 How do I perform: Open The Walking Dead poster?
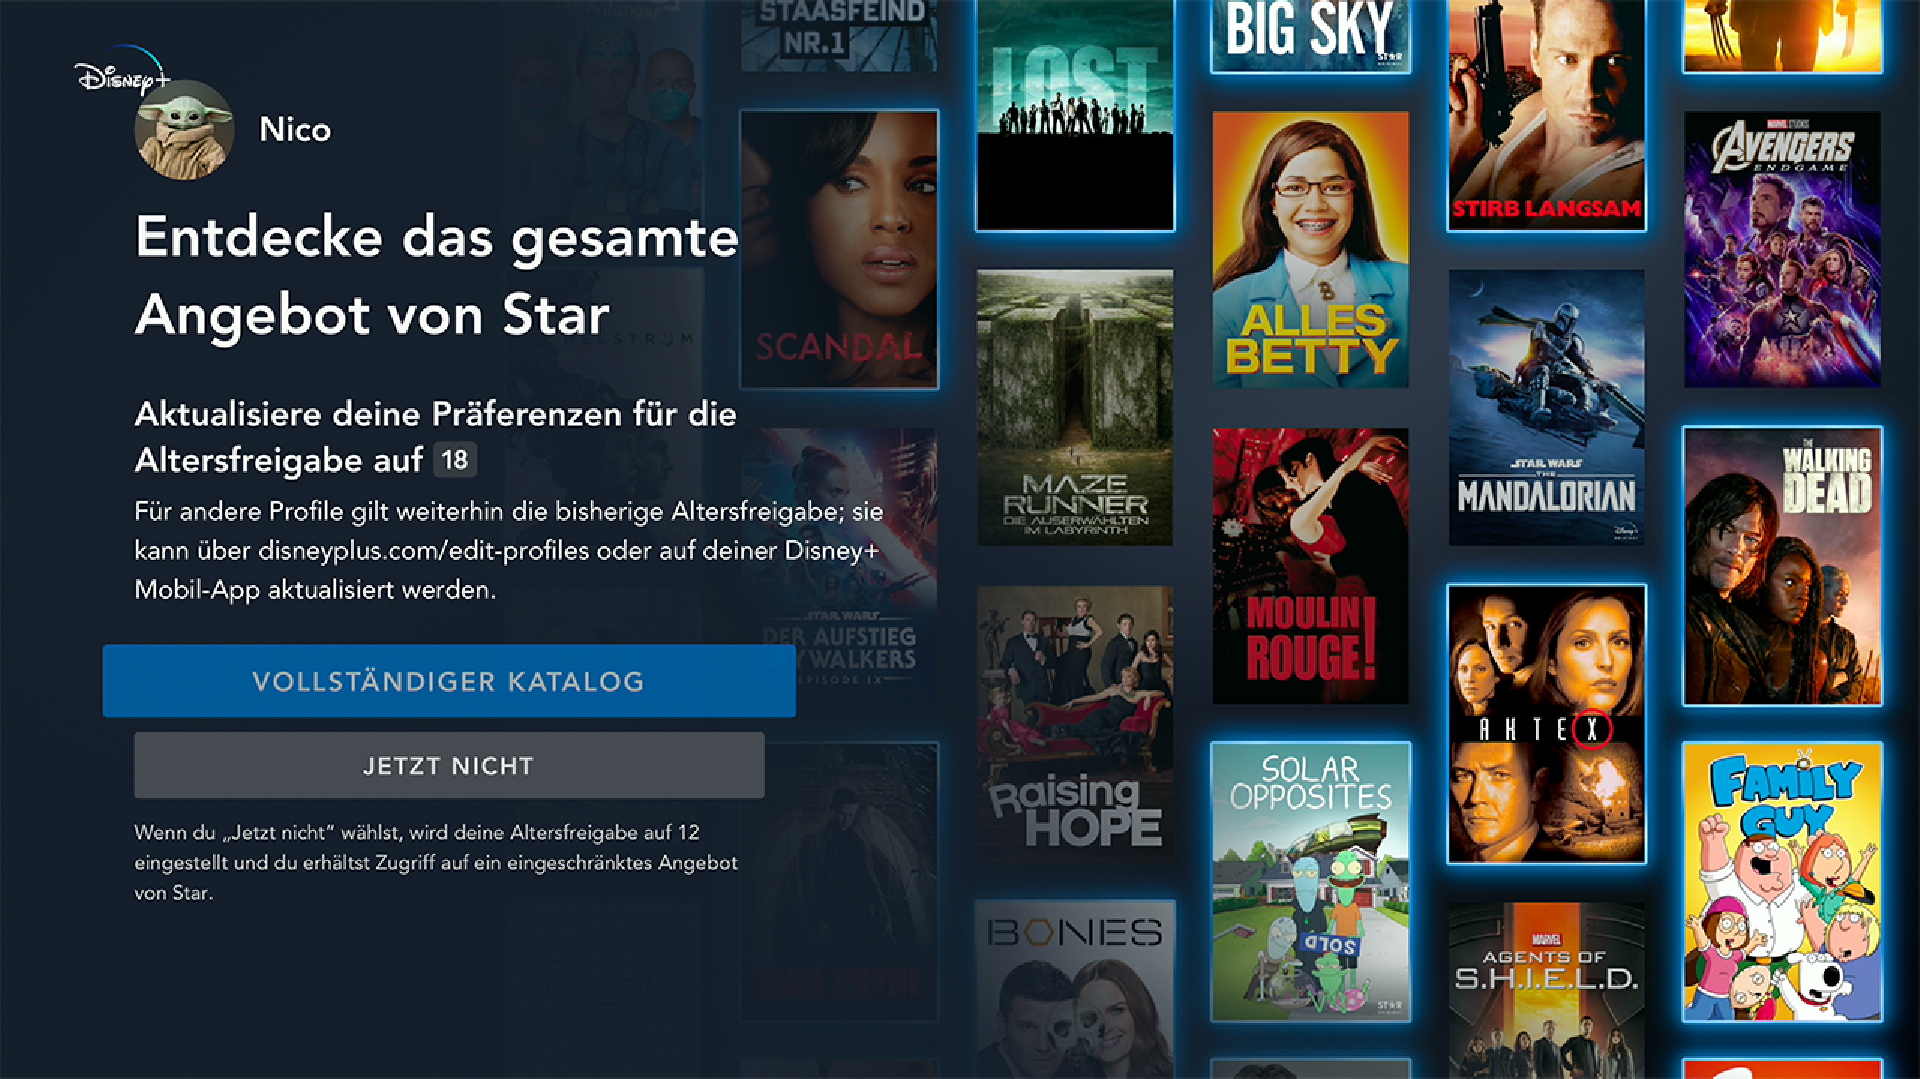pyautogui.click(x=1782, y=566)
